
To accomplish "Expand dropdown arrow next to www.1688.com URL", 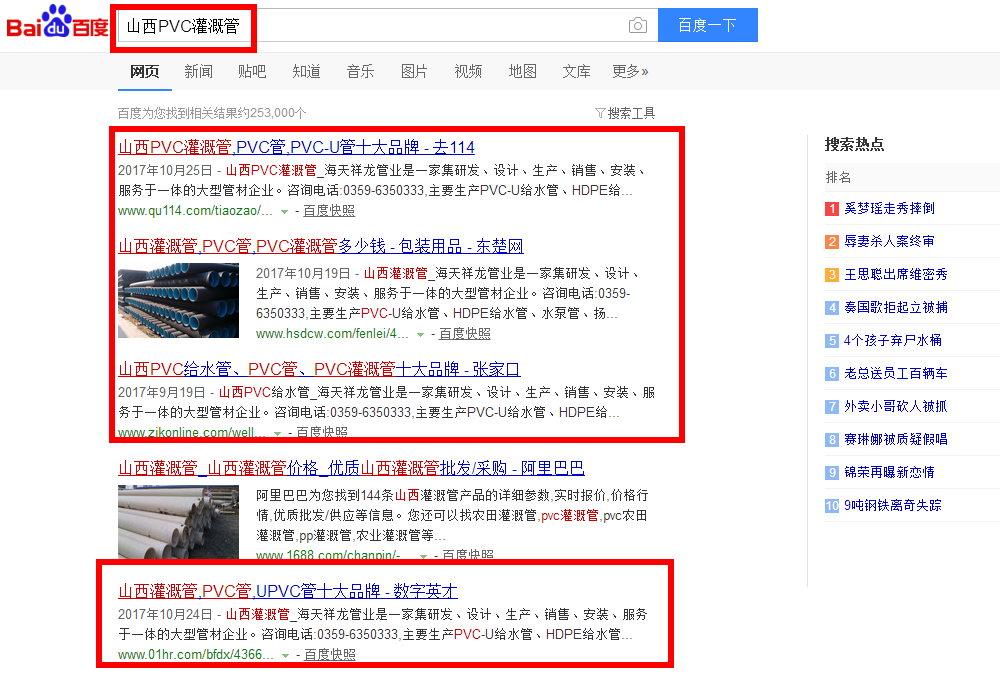I will (423, 556).
